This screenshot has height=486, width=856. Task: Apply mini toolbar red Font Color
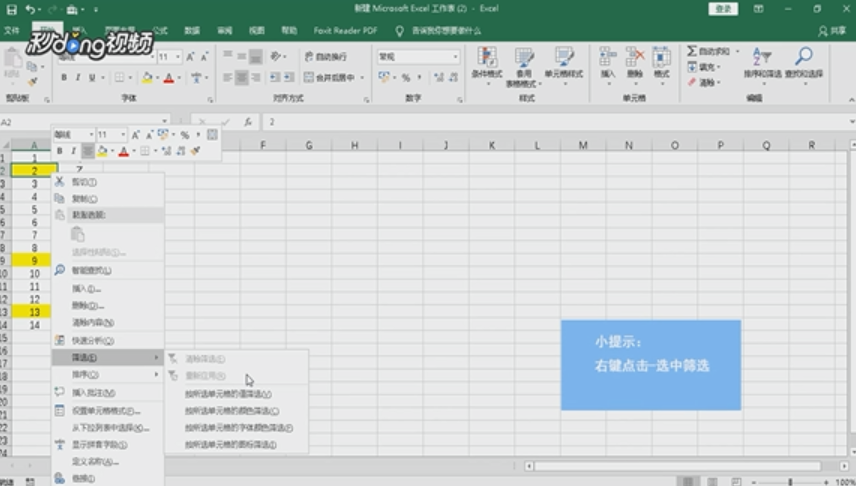pos(123,151)
